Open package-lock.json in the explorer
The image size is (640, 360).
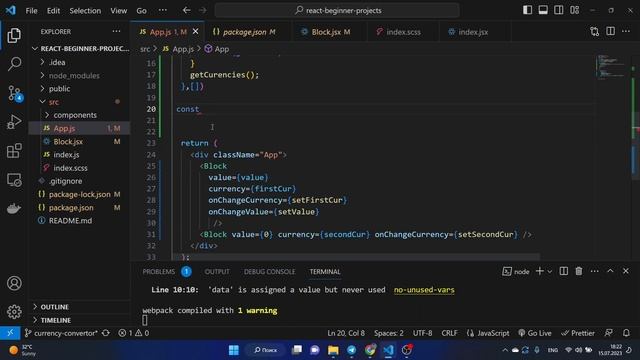pyautogui.click(x=80, y=194)
